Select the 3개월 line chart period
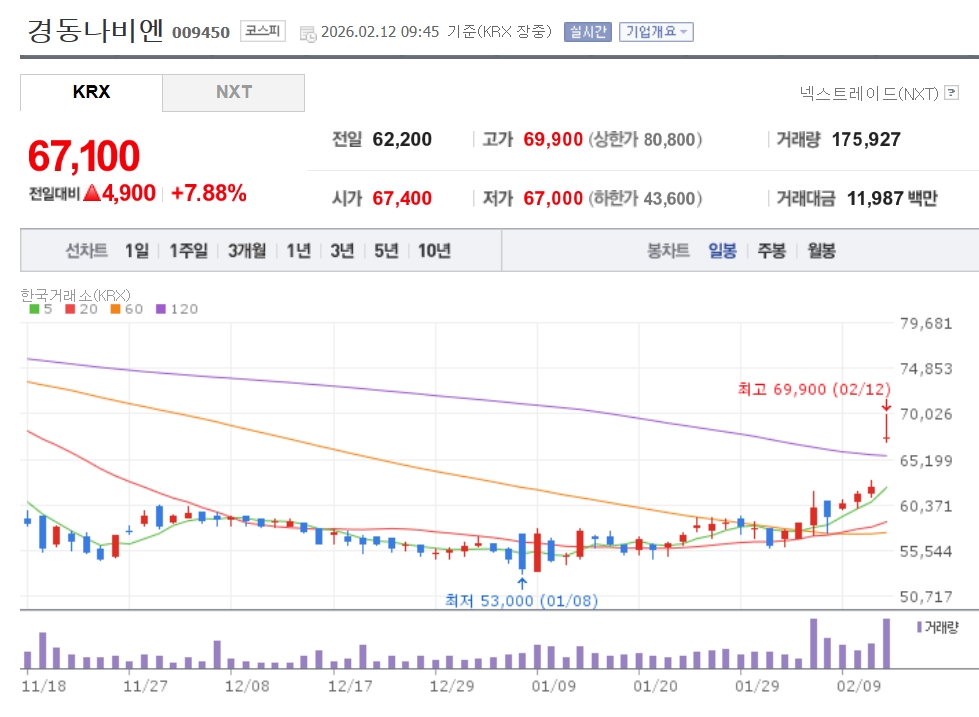This screenshot has width=979, height=717. 247,250
